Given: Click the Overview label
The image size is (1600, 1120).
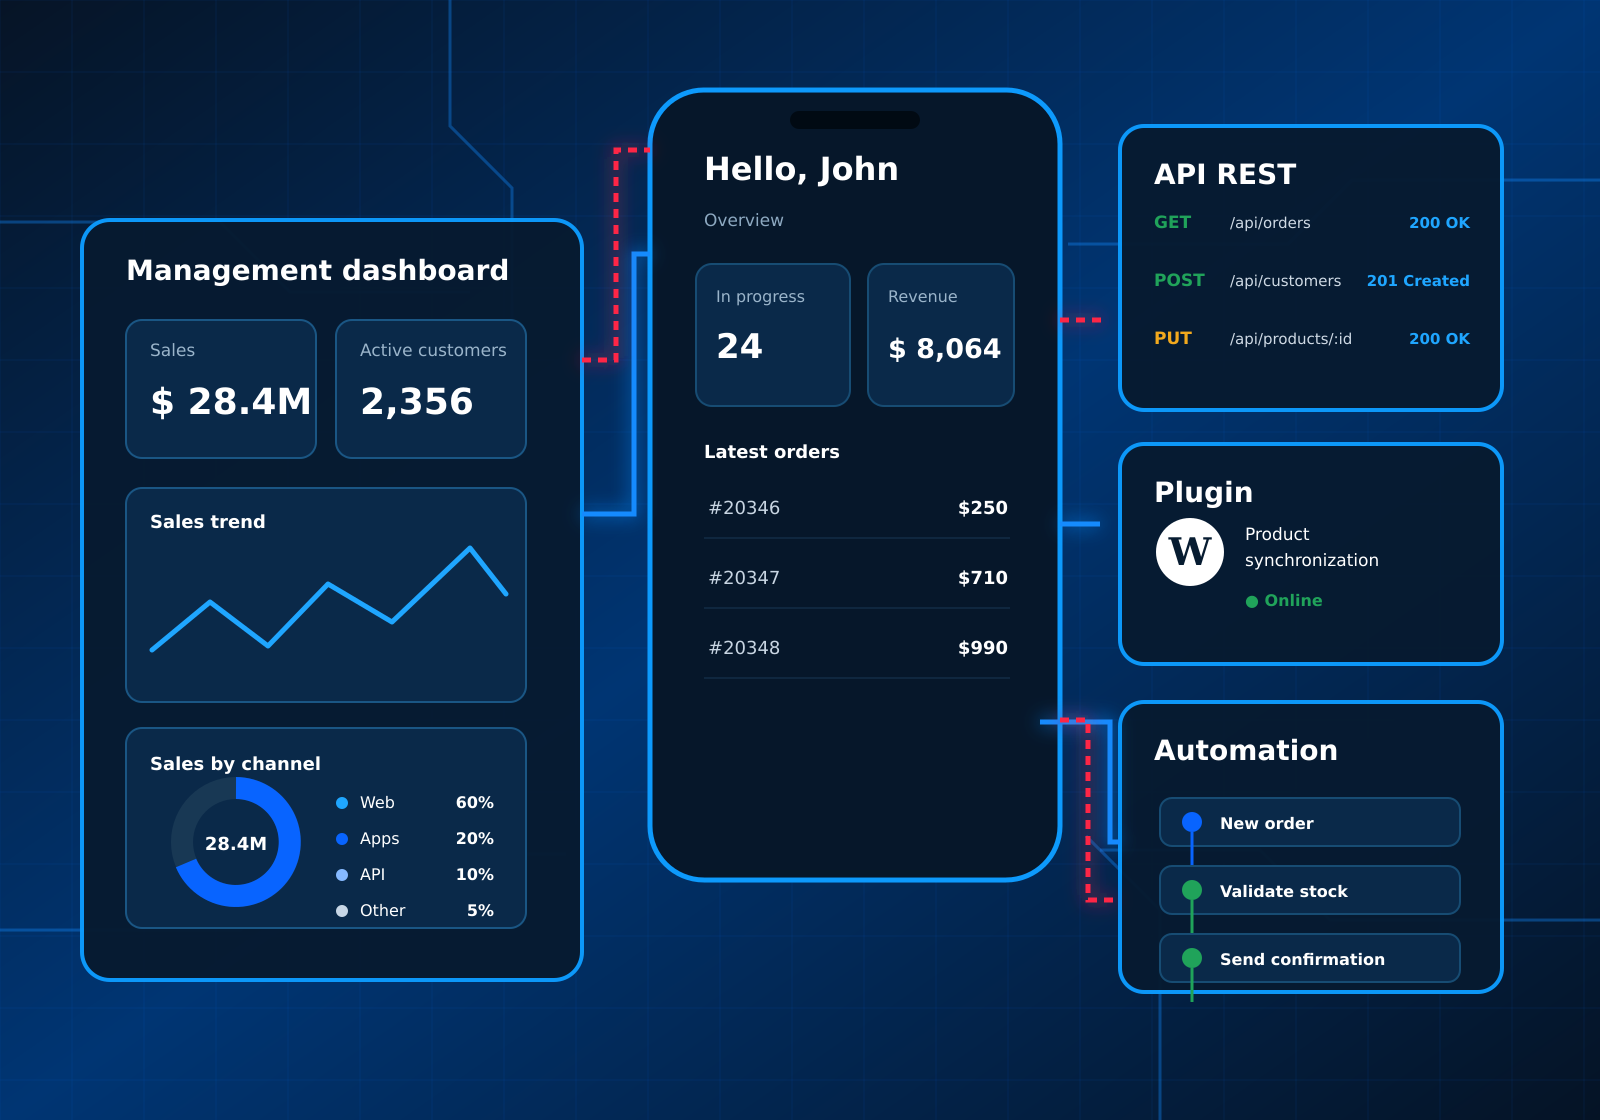Looking at the screenshot, I should coord(744,220).
